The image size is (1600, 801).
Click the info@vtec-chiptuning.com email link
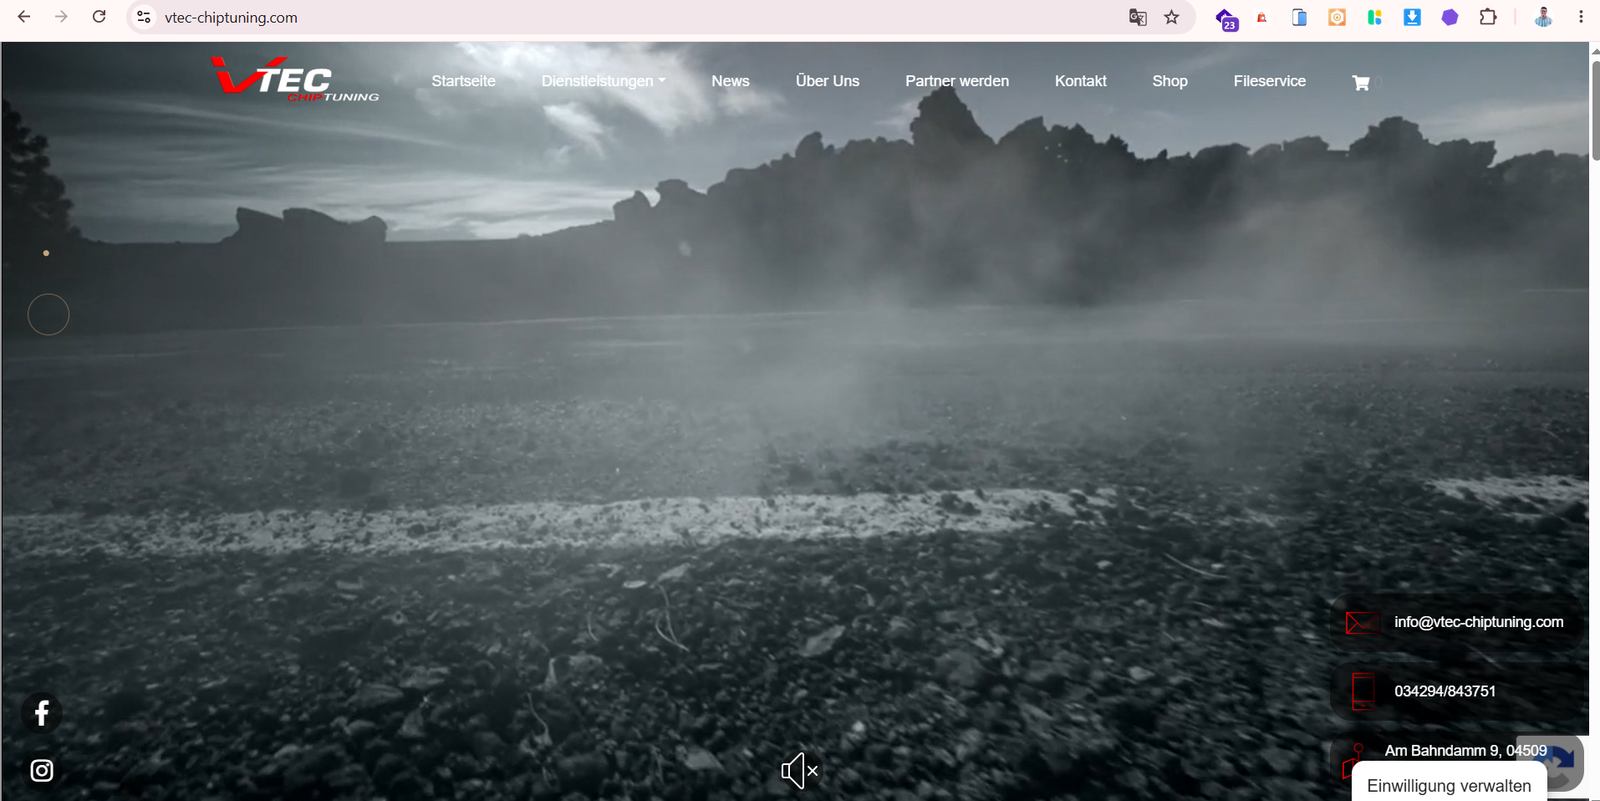point(1479,622)
